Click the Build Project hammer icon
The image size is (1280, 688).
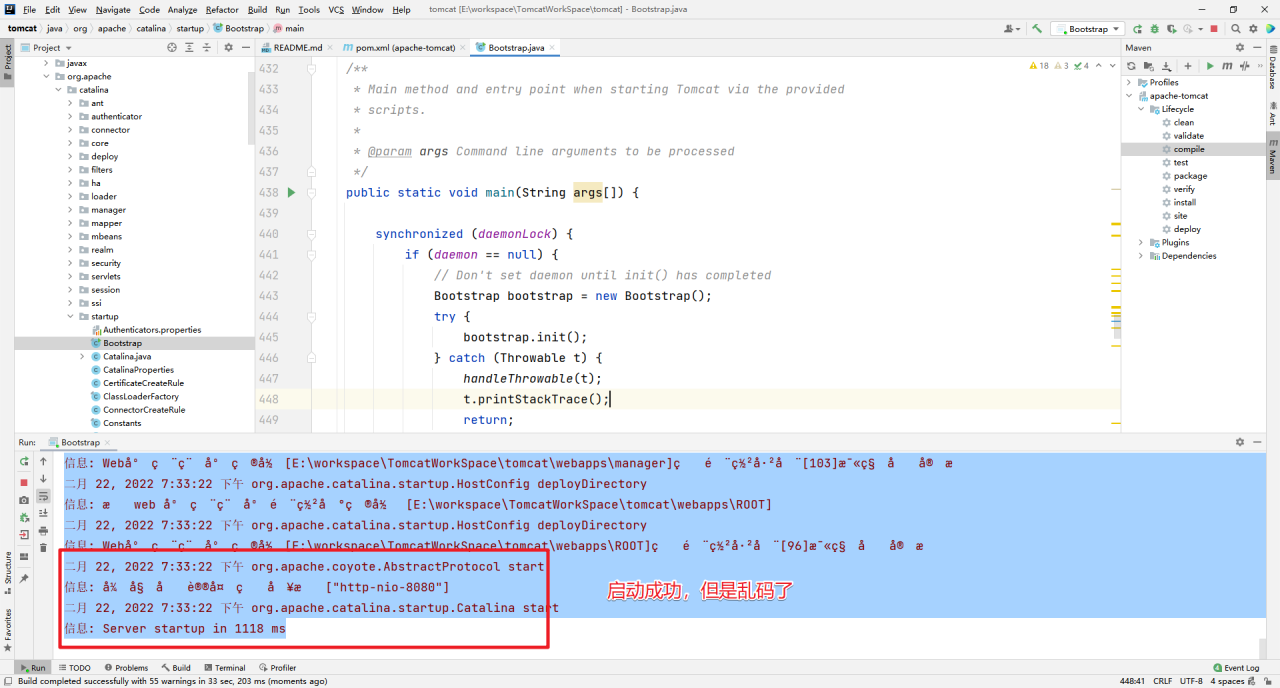[x=1037, y=29]
